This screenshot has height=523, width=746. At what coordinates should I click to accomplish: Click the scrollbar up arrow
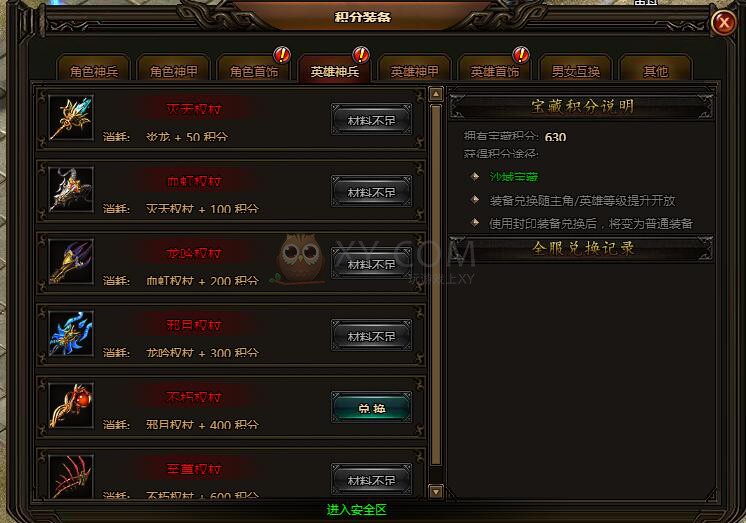[x=436, y=94]
